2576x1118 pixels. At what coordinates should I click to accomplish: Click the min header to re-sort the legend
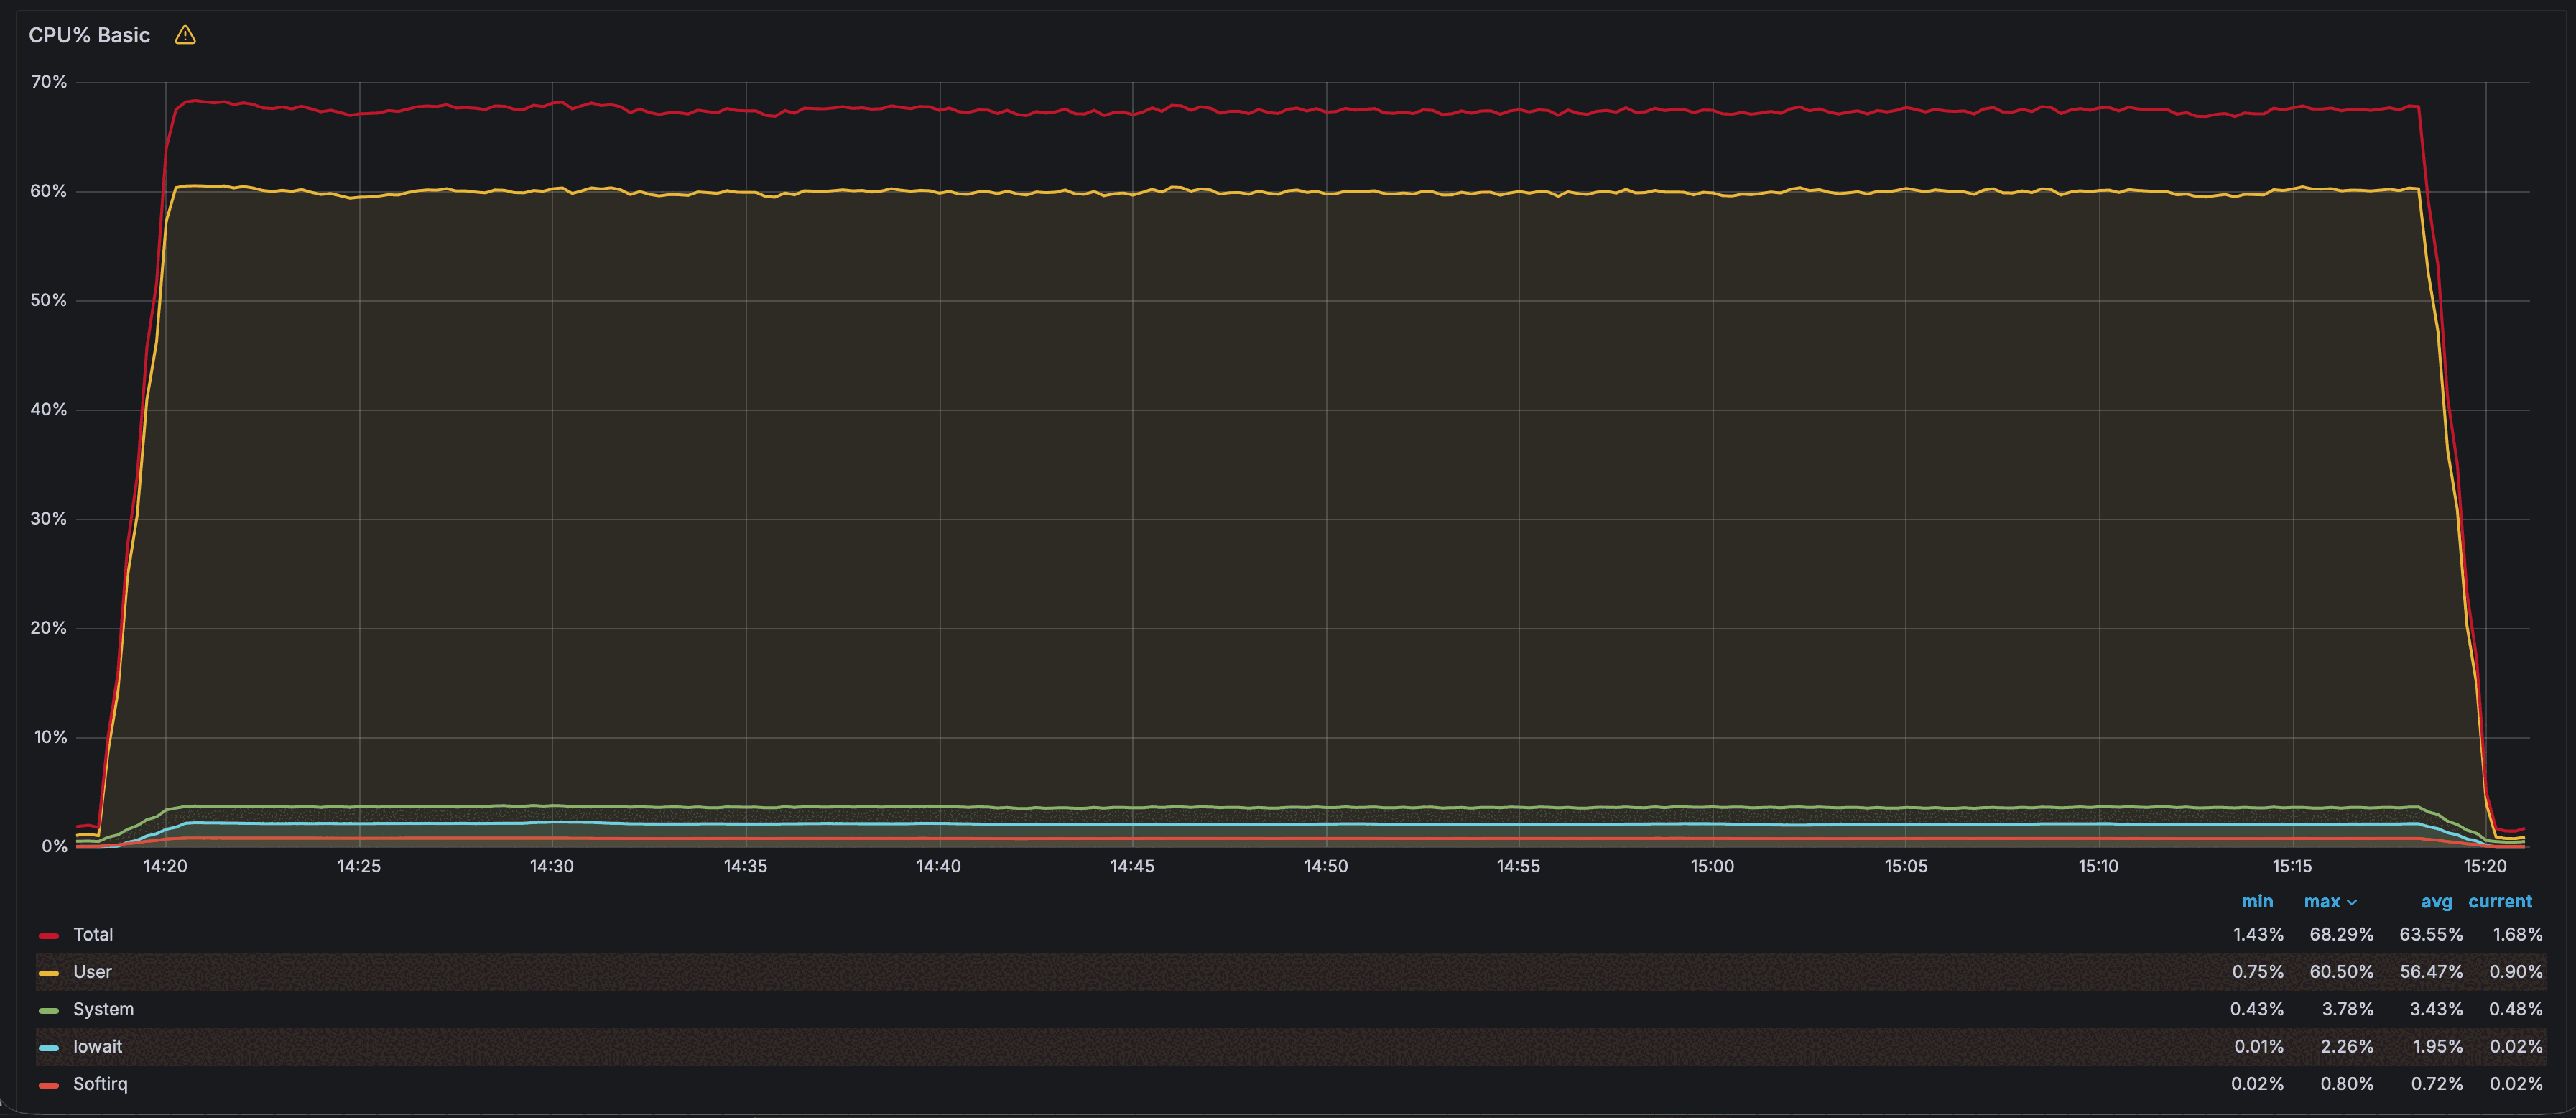click(x=2258, y=901)
